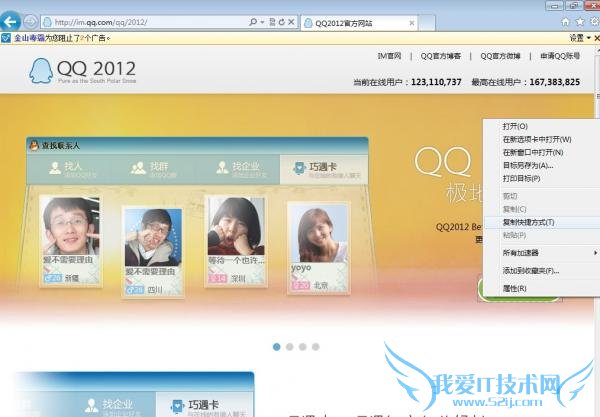This screenshot has height=417, width=600.
Task: Click the QQ penguin logo
Action: coord(41,71)
